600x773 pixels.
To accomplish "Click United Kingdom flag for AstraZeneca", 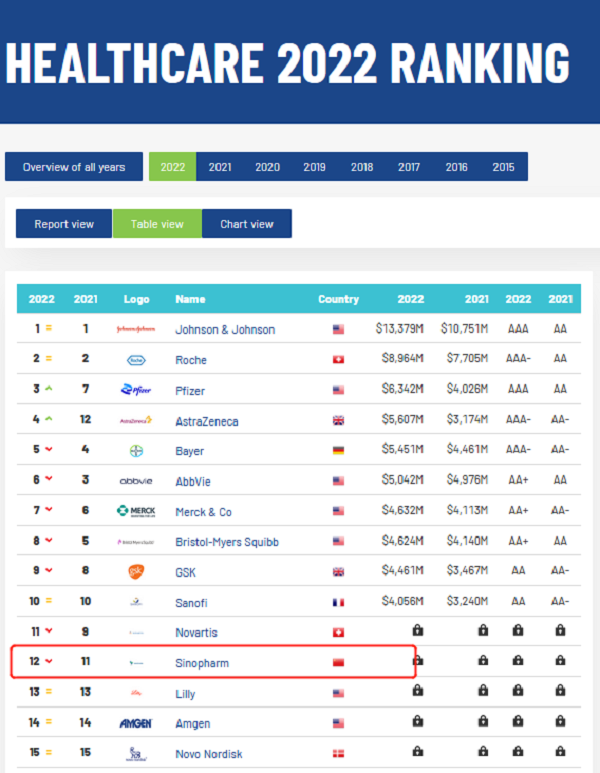I will 338,421.
